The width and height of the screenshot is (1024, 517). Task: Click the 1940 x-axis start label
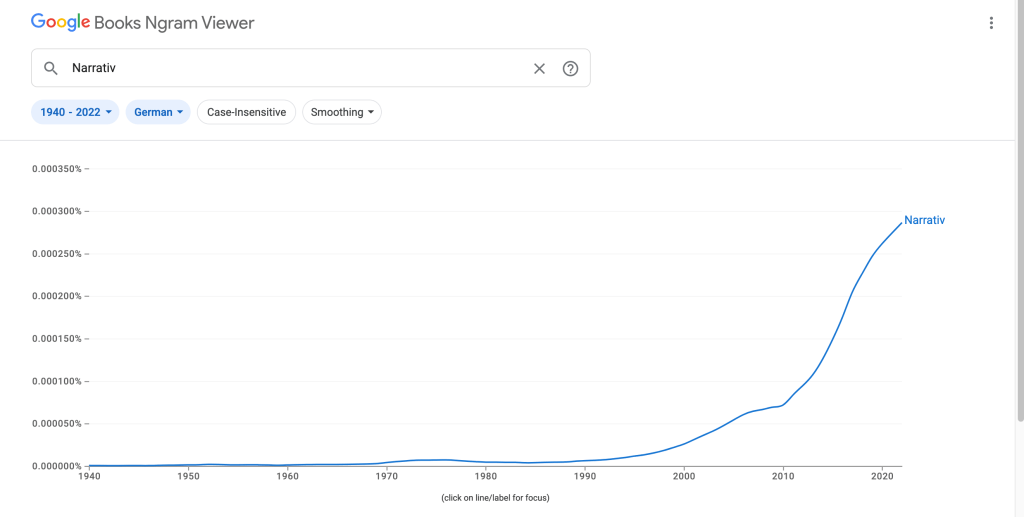click(x=89, y=476)
